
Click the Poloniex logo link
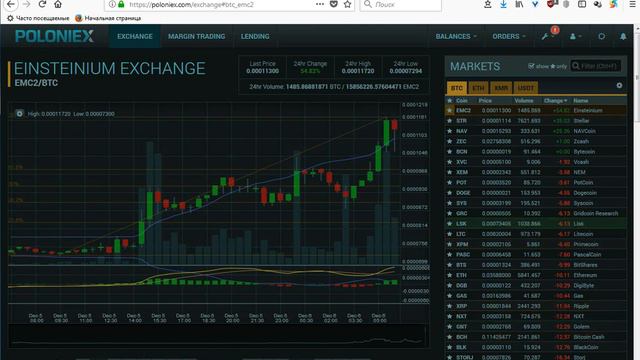point(54,36)
